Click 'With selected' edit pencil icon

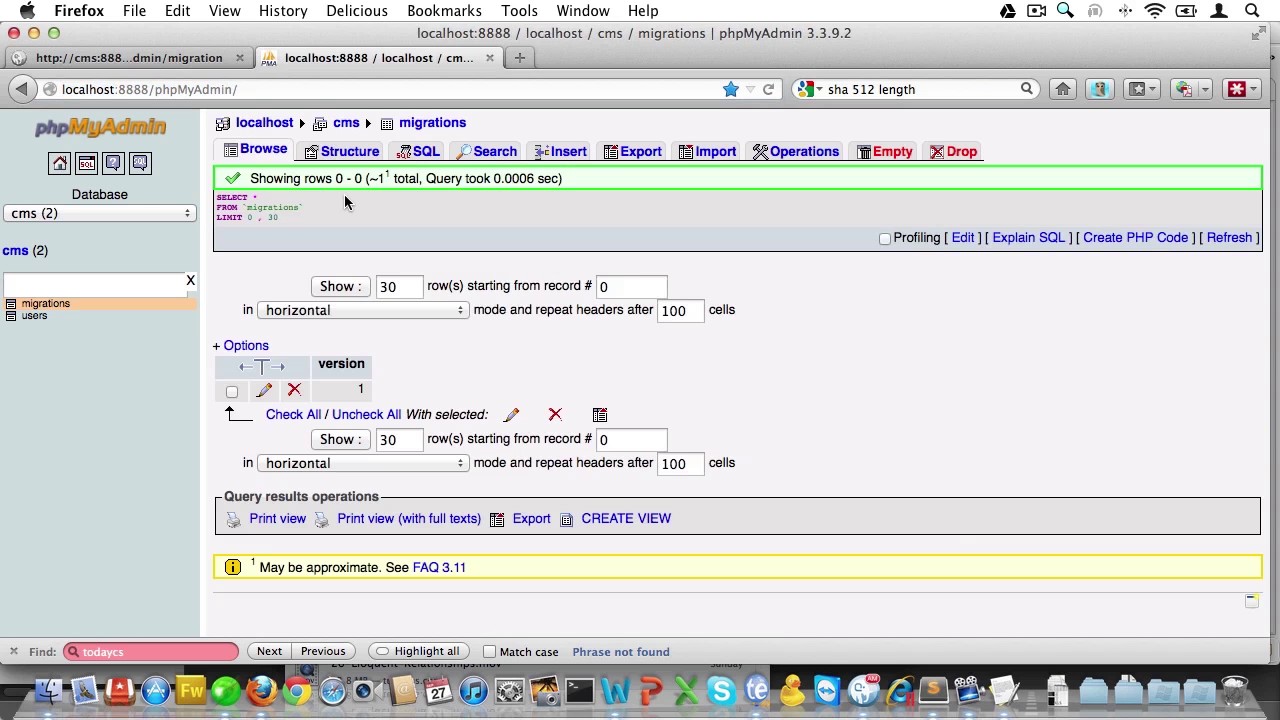coord(511,415)
